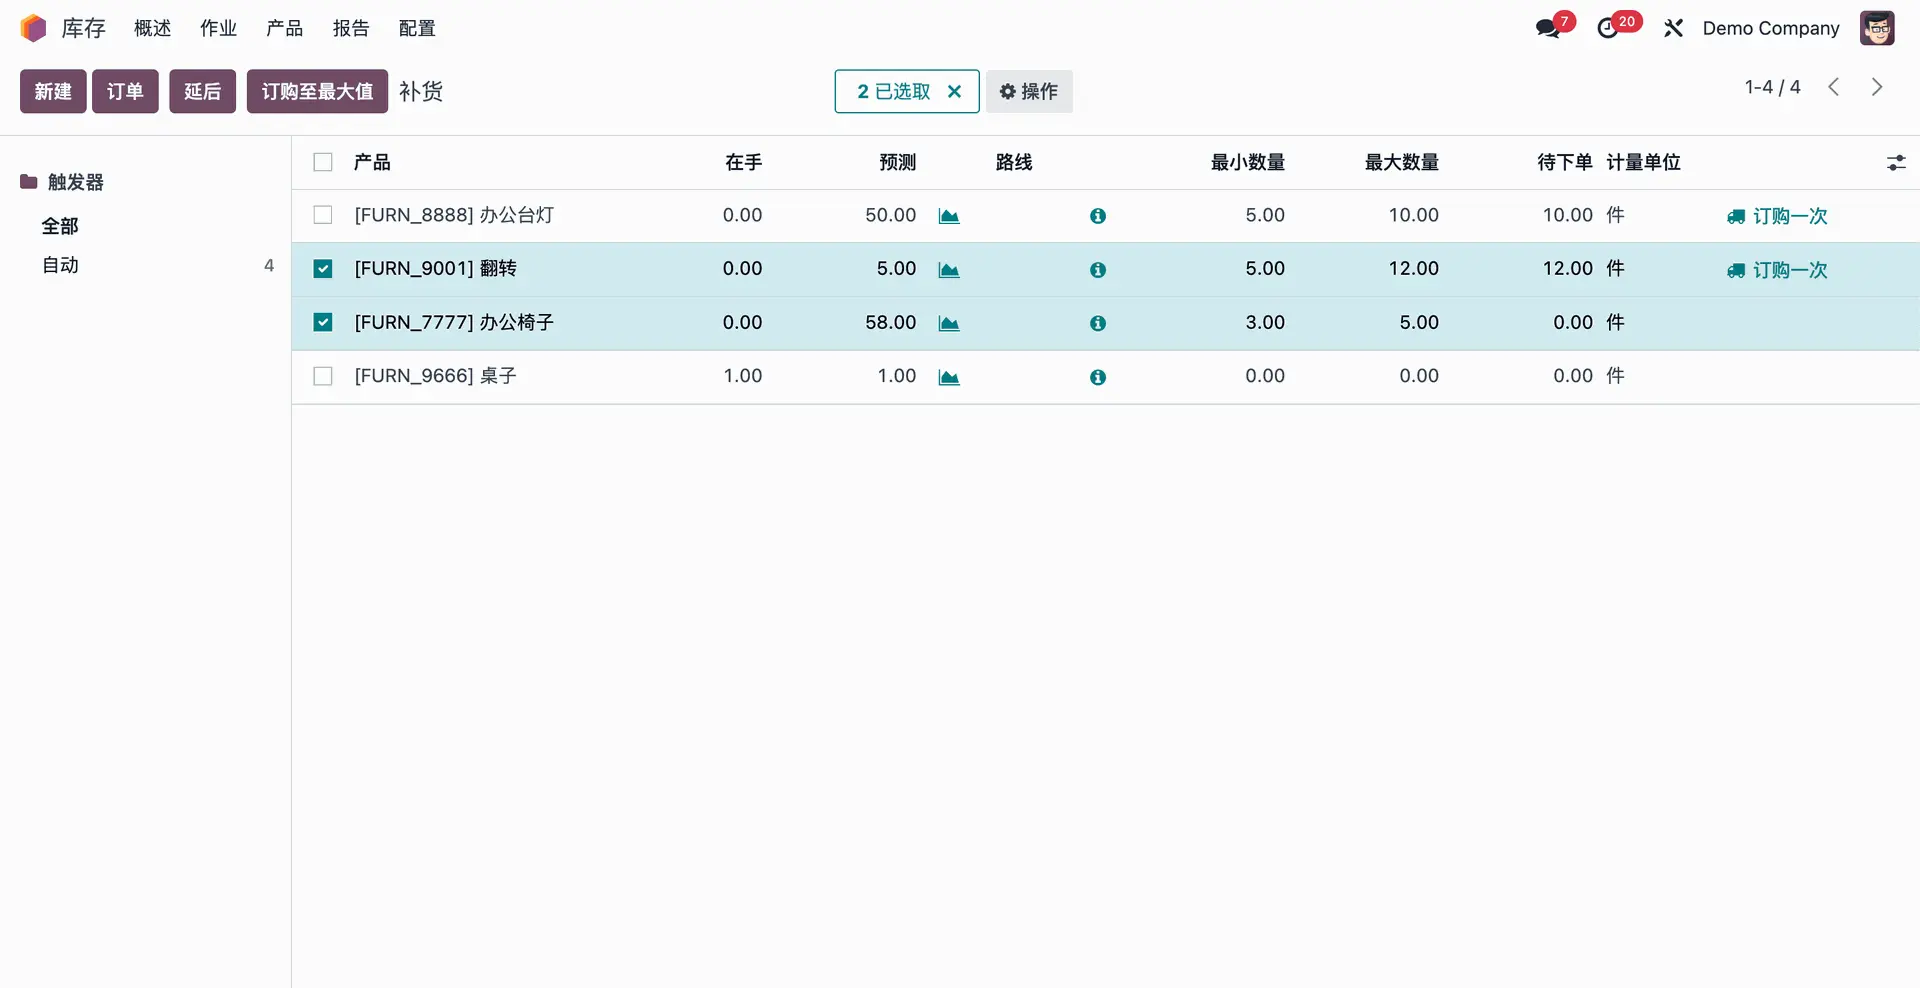Image resolution: width=1920 pixels, height=988 pixels.
Task: Uncheck the FURN_9001 翻转 row
Action: point(323,269)
